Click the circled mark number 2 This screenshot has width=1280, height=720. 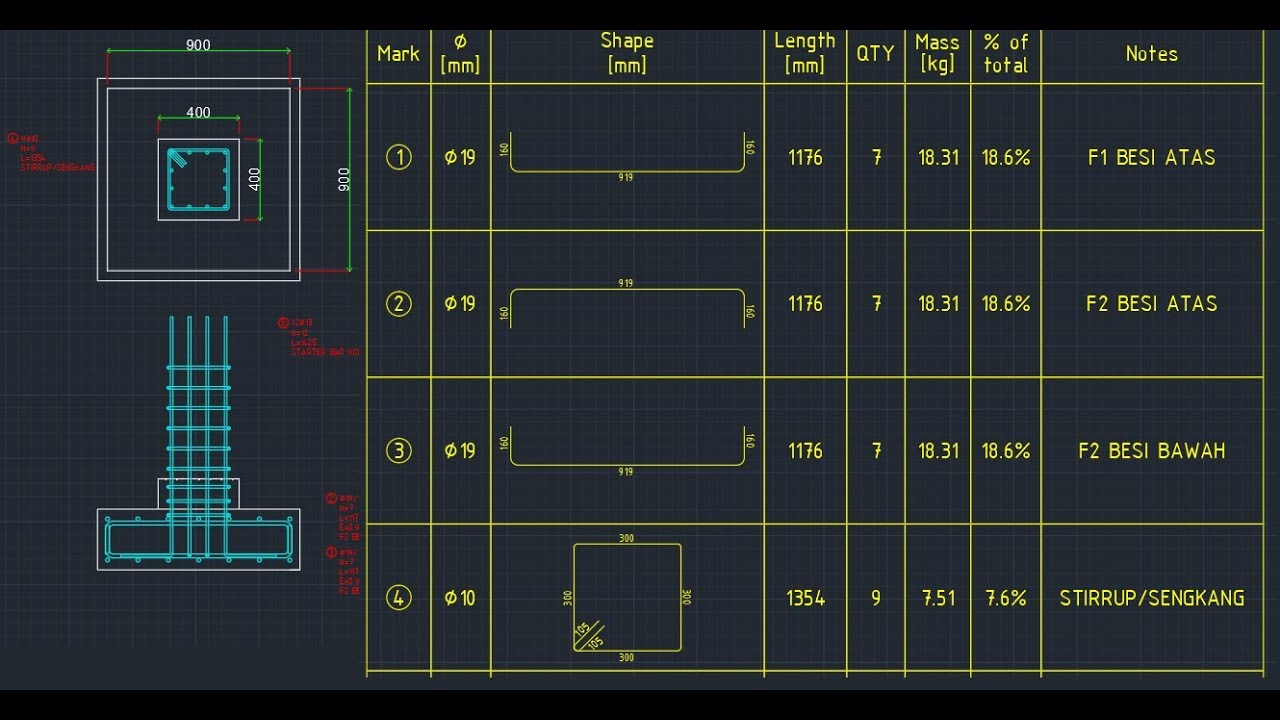(398, 304)
